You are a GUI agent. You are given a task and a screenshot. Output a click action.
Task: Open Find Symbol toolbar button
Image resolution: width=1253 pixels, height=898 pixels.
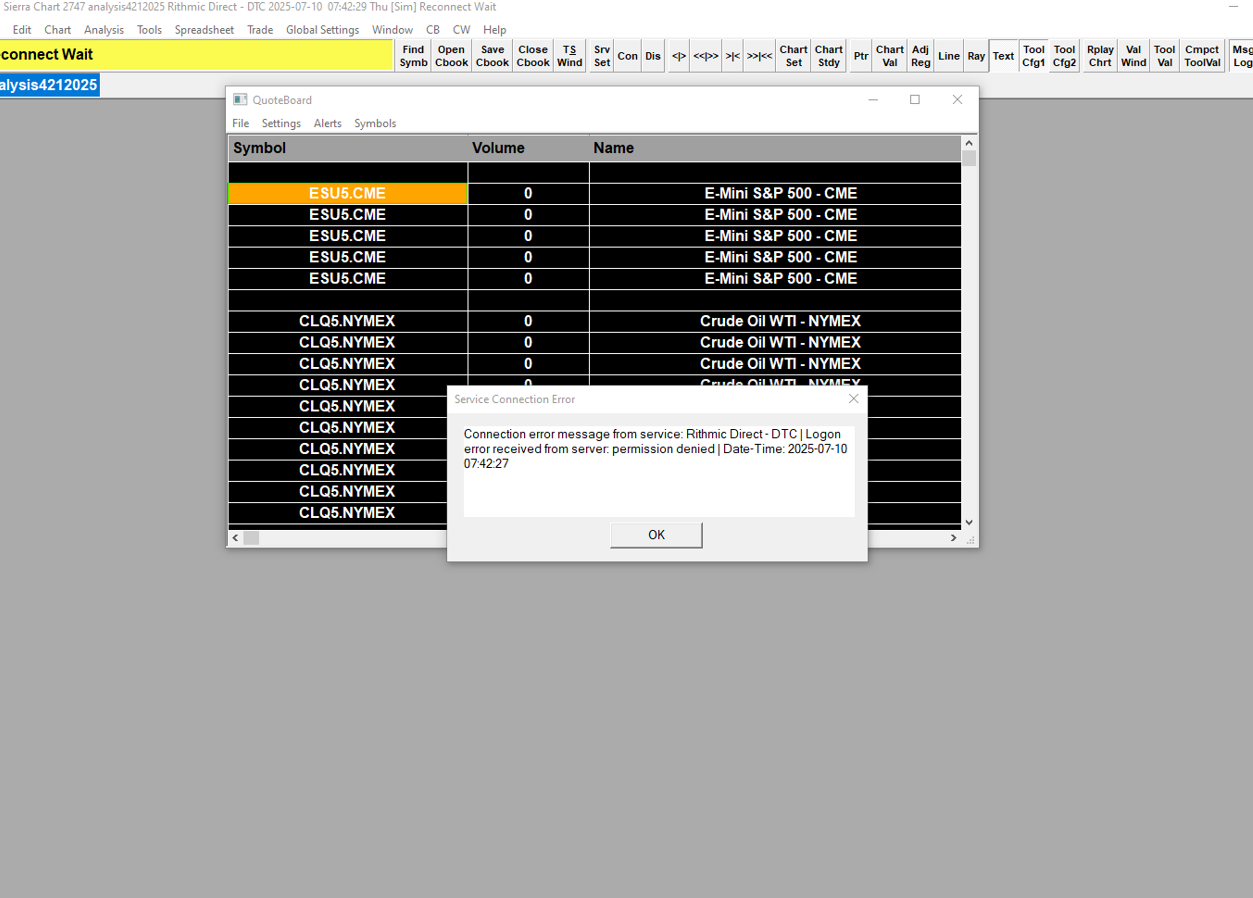[413, 56]
